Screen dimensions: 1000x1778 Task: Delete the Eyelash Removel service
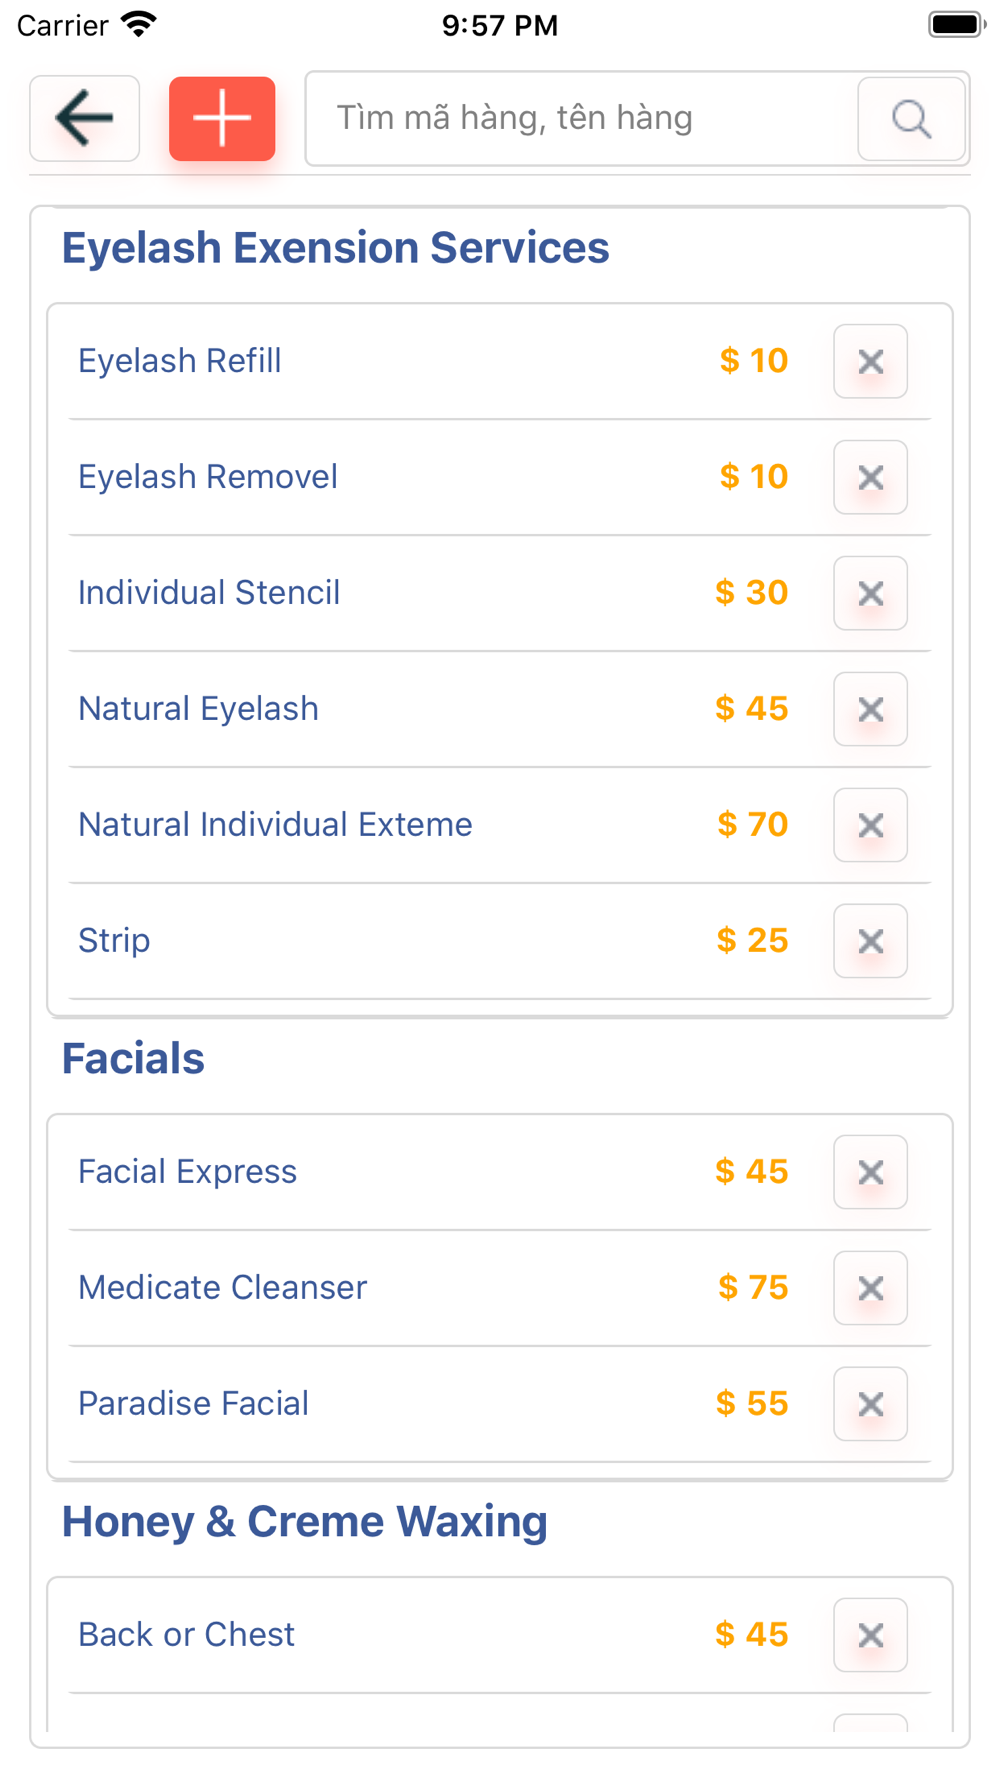tap(870, 477)
